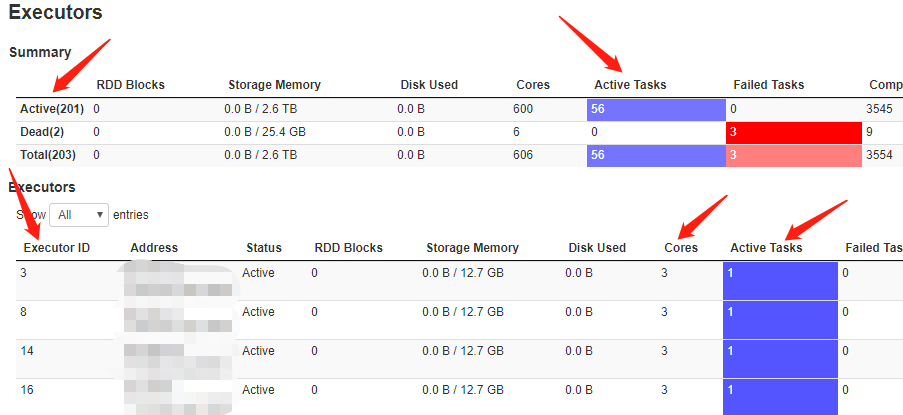Sort executors table by Address column
Screen dimensions: 903x415
(x=154, y=248)
